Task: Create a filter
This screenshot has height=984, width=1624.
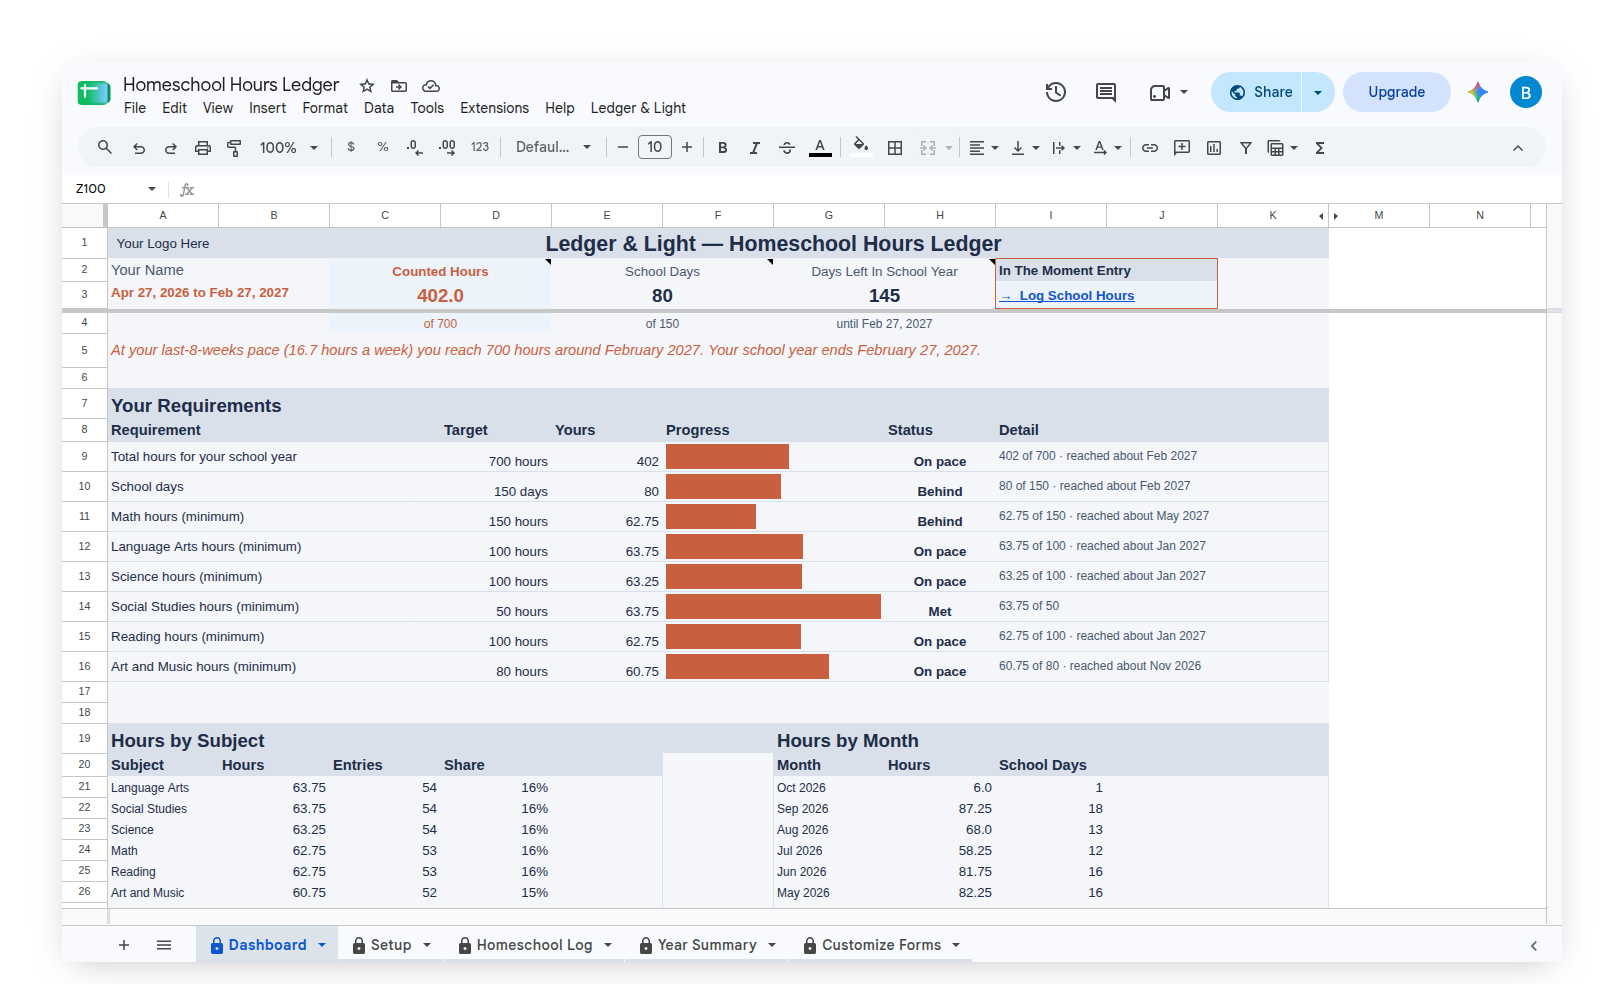Action: (1246, 148)
